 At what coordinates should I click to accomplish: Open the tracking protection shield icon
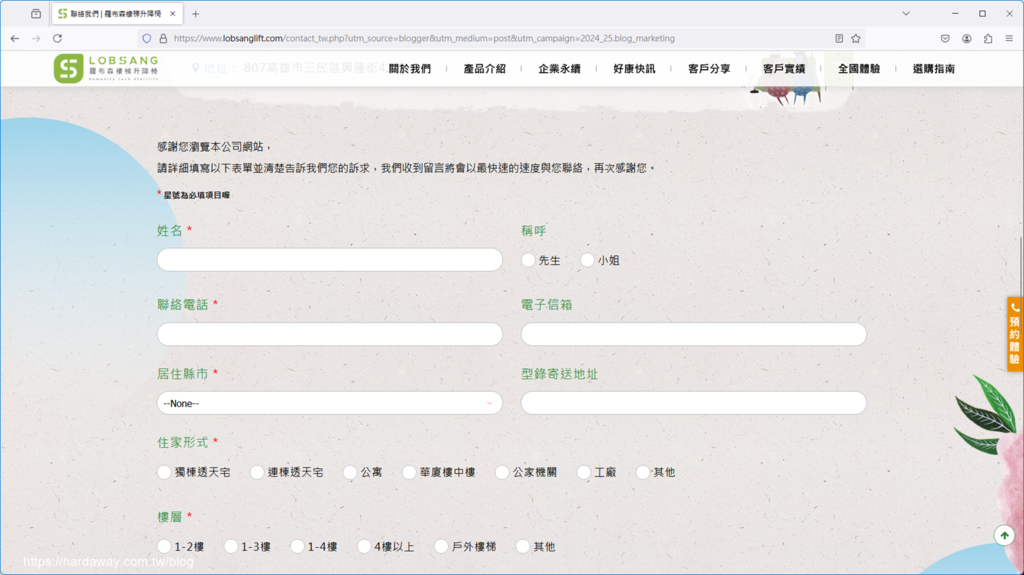[x=147, y=39]
